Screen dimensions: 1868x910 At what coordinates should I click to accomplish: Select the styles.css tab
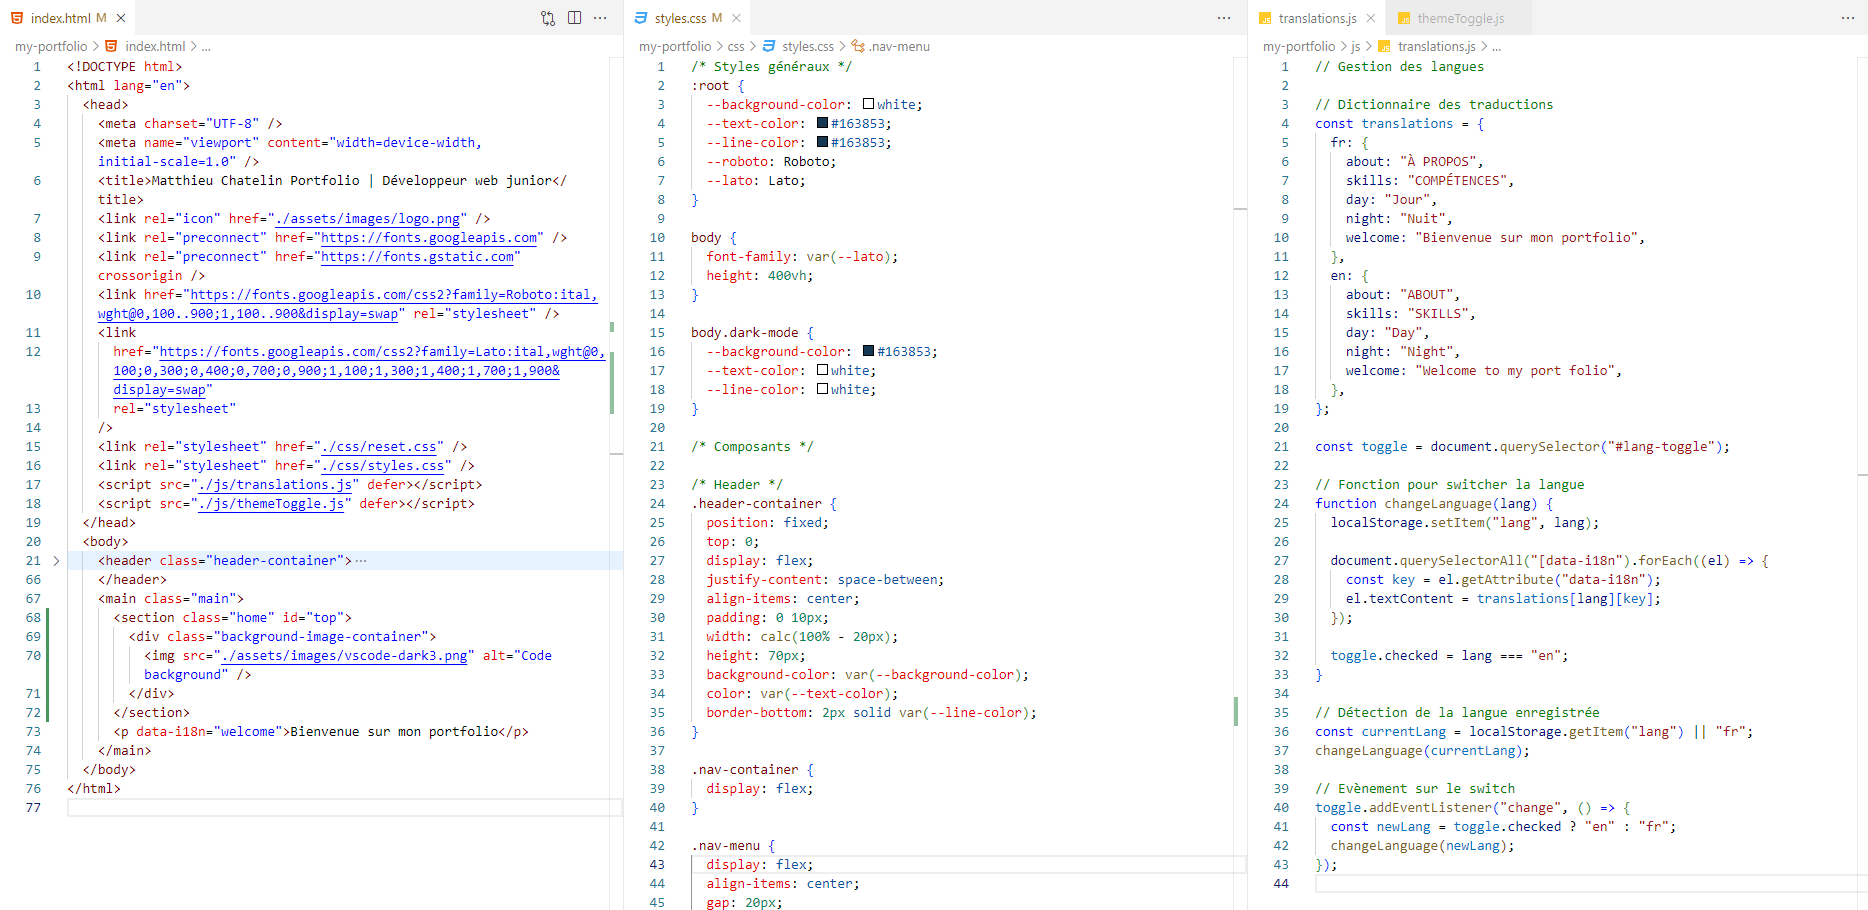pos(679,18)
